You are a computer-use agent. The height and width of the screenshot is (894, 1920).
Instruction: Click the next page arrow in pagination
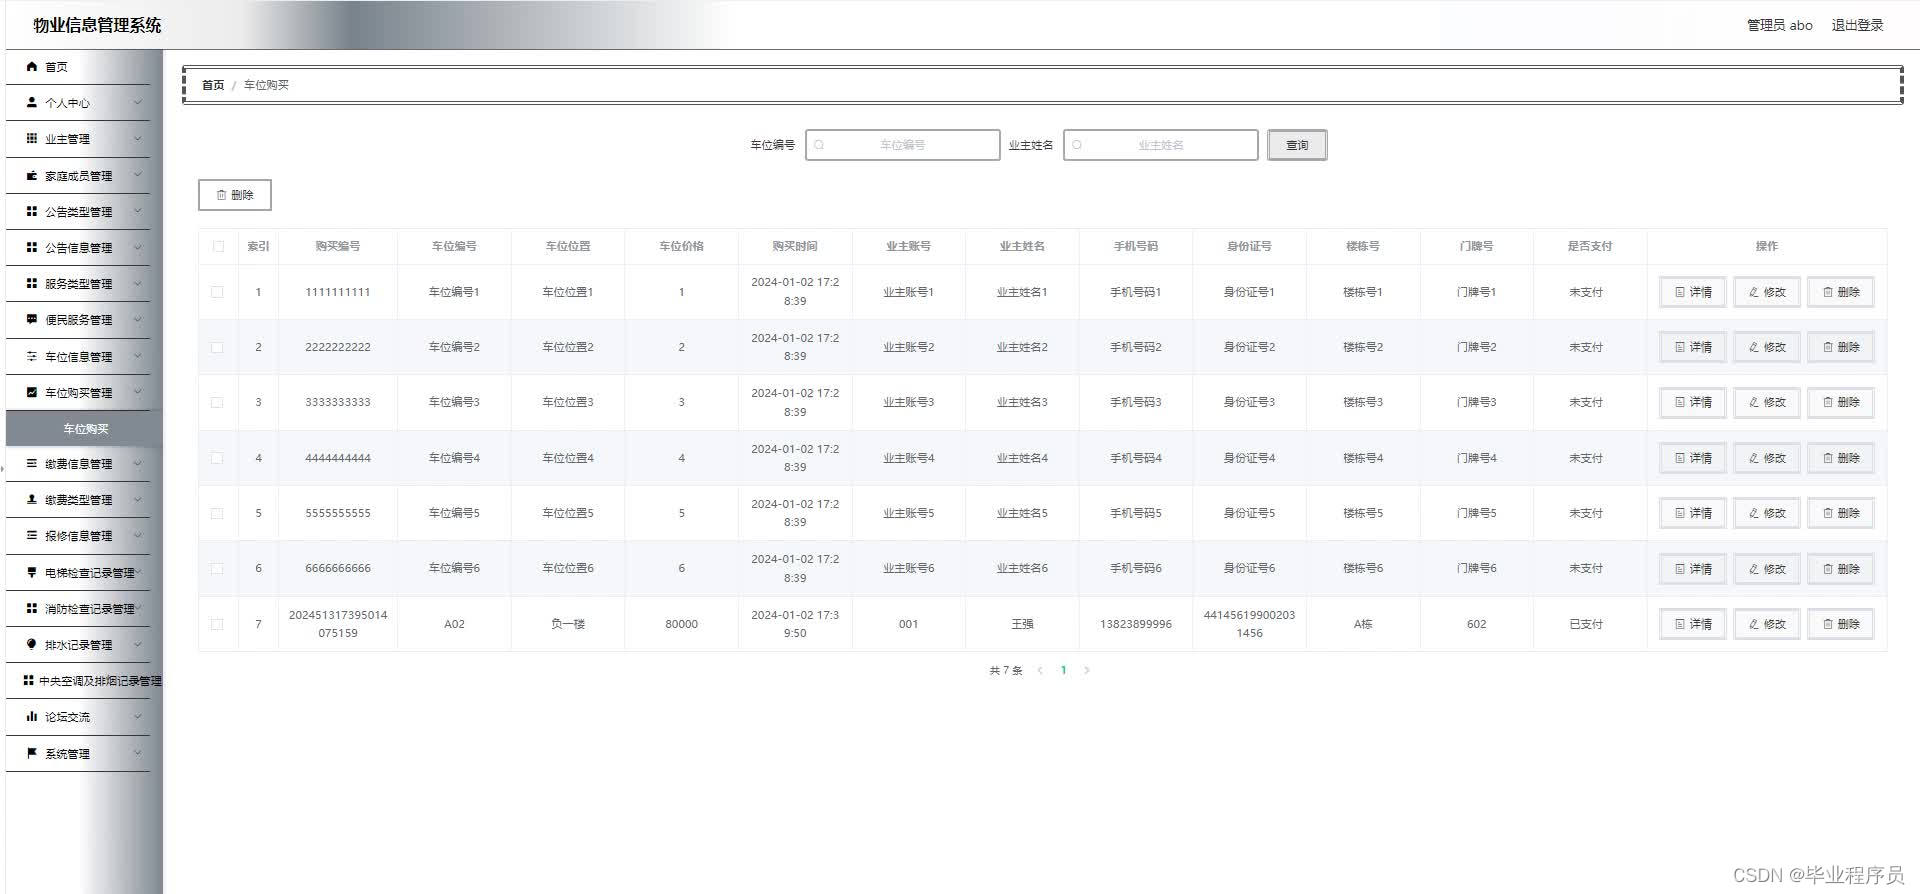point(1087,670)
